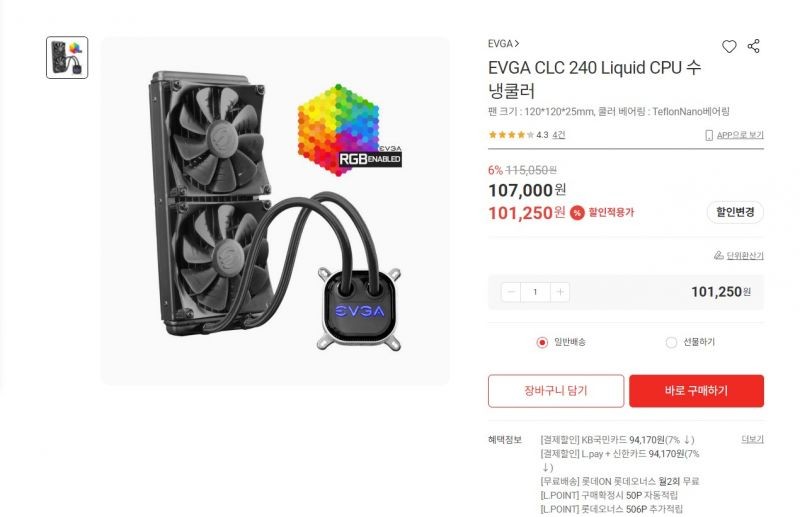
Task: Open the 4건 review count link
Action: click(559, 135)
